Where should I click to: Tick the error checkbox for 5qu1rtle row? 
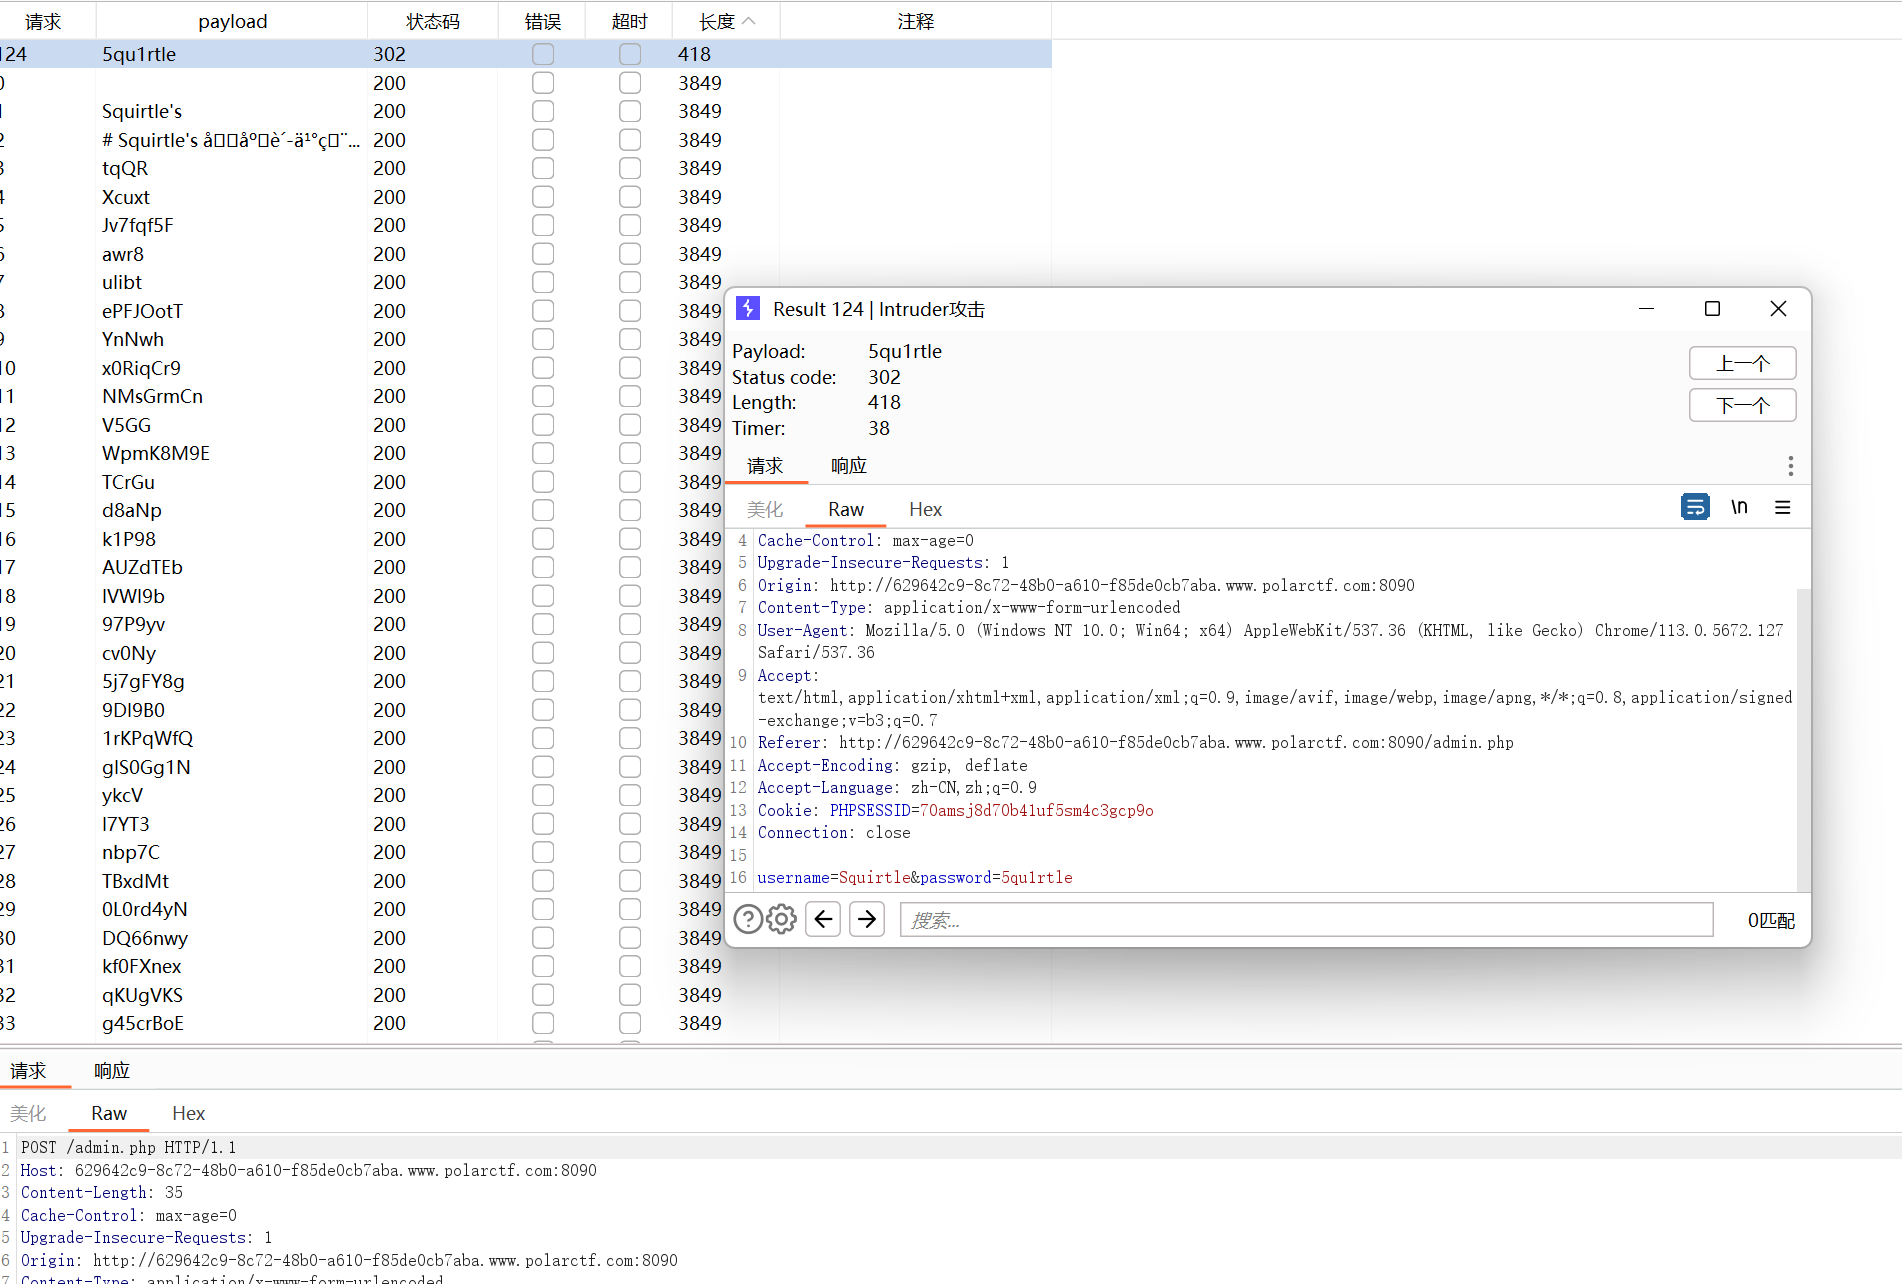(x=543, y=54)
